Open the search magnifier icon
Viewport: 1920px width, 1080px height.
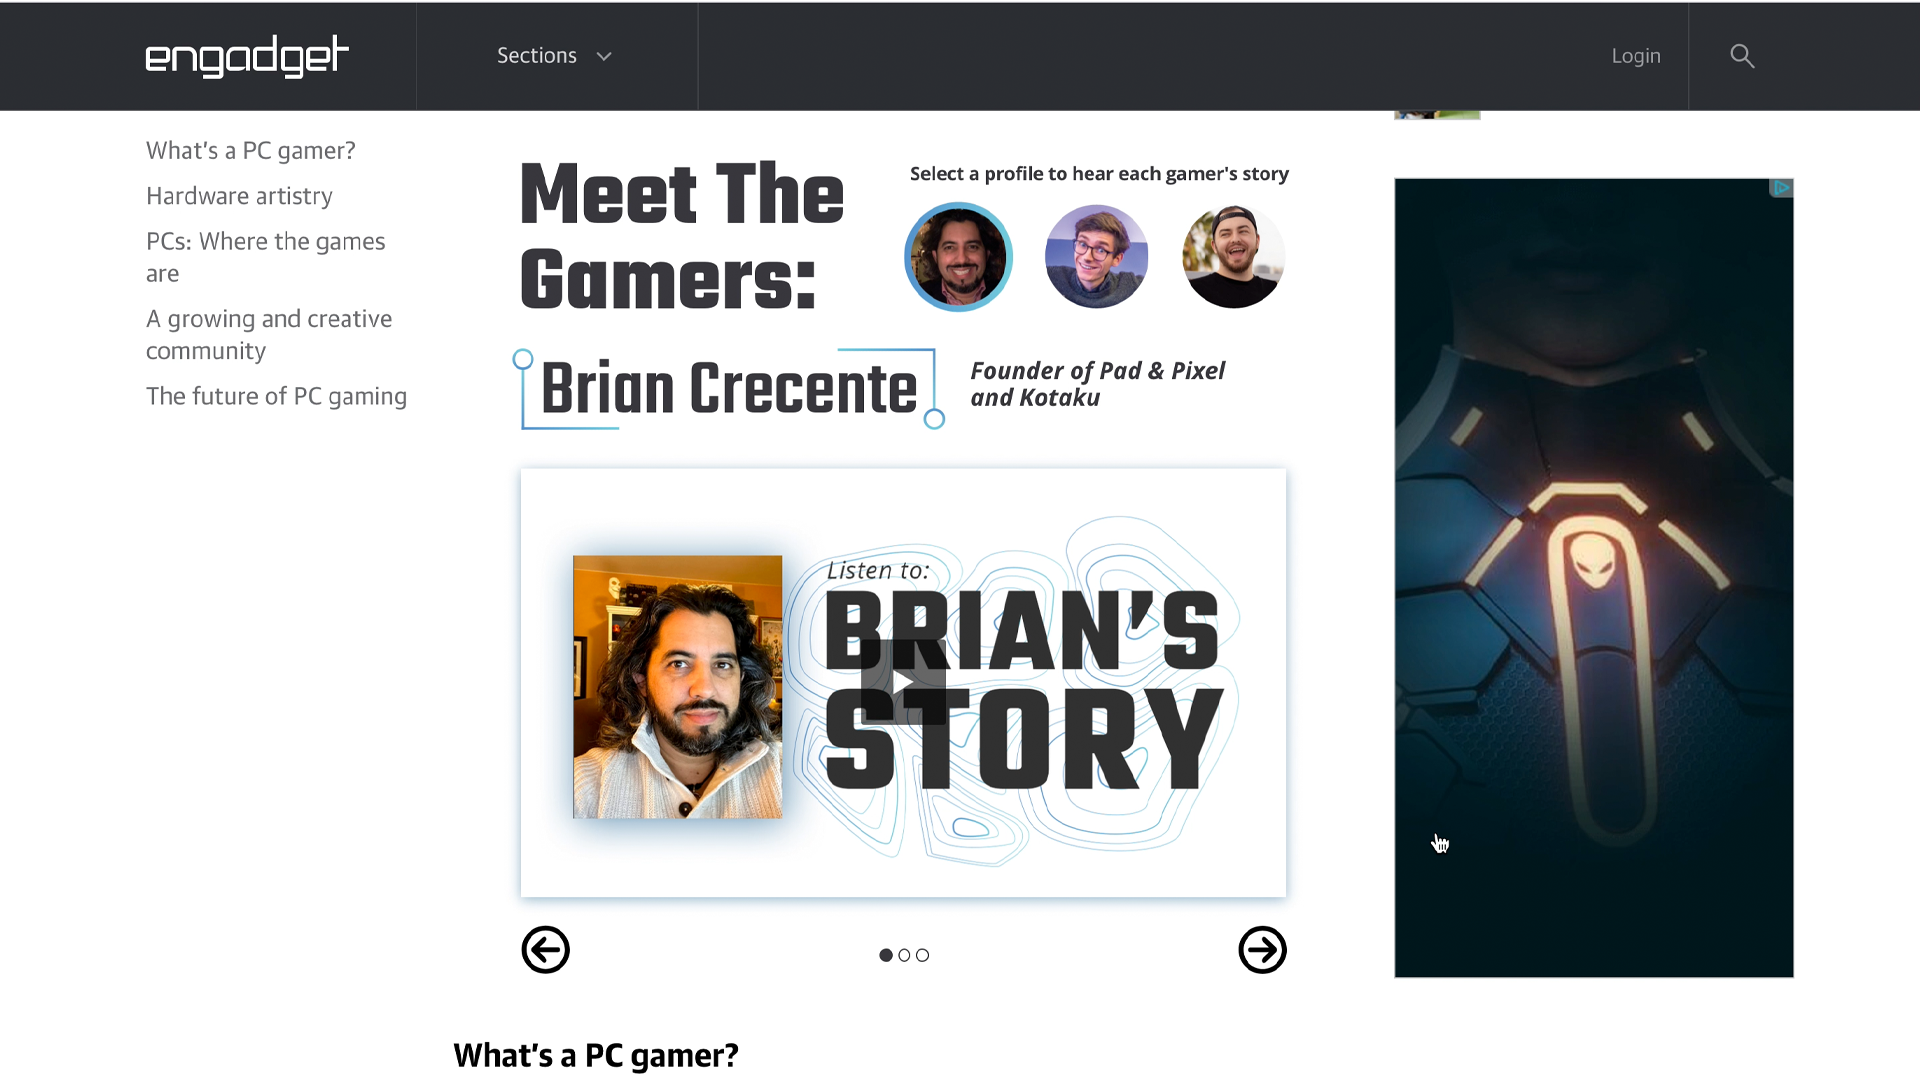click(1742, 56)
